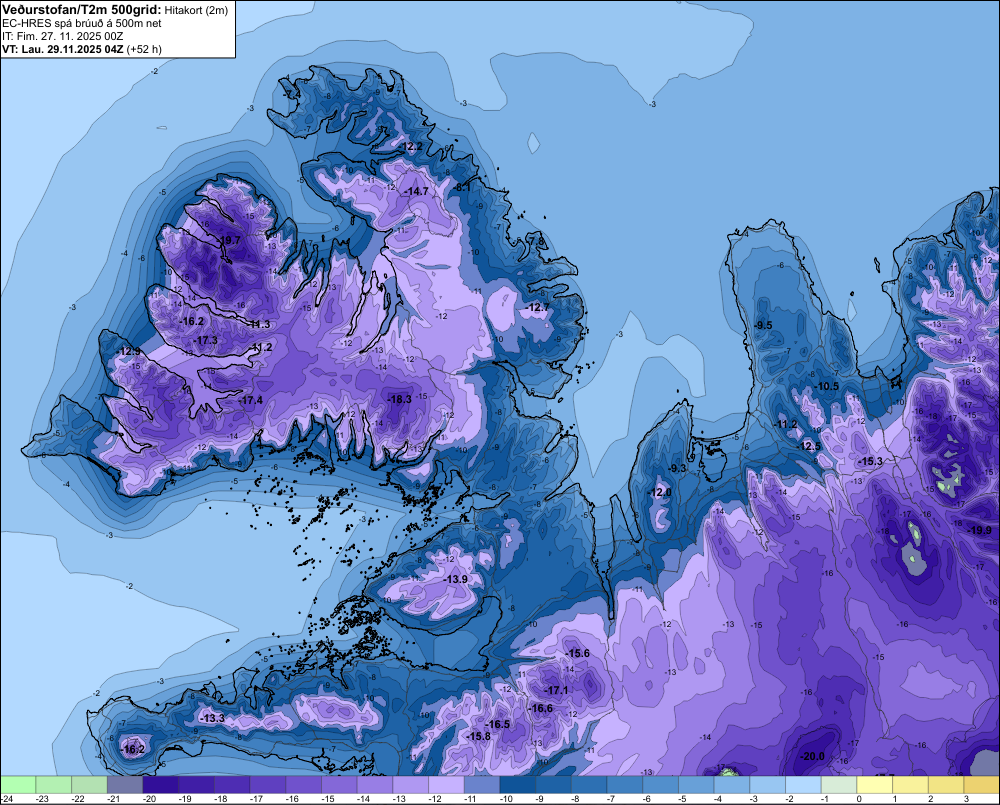Pick the dark purple -20 legend swatch
The image size is (1000, 805).
pyautogui.click(x=161, y=784)
